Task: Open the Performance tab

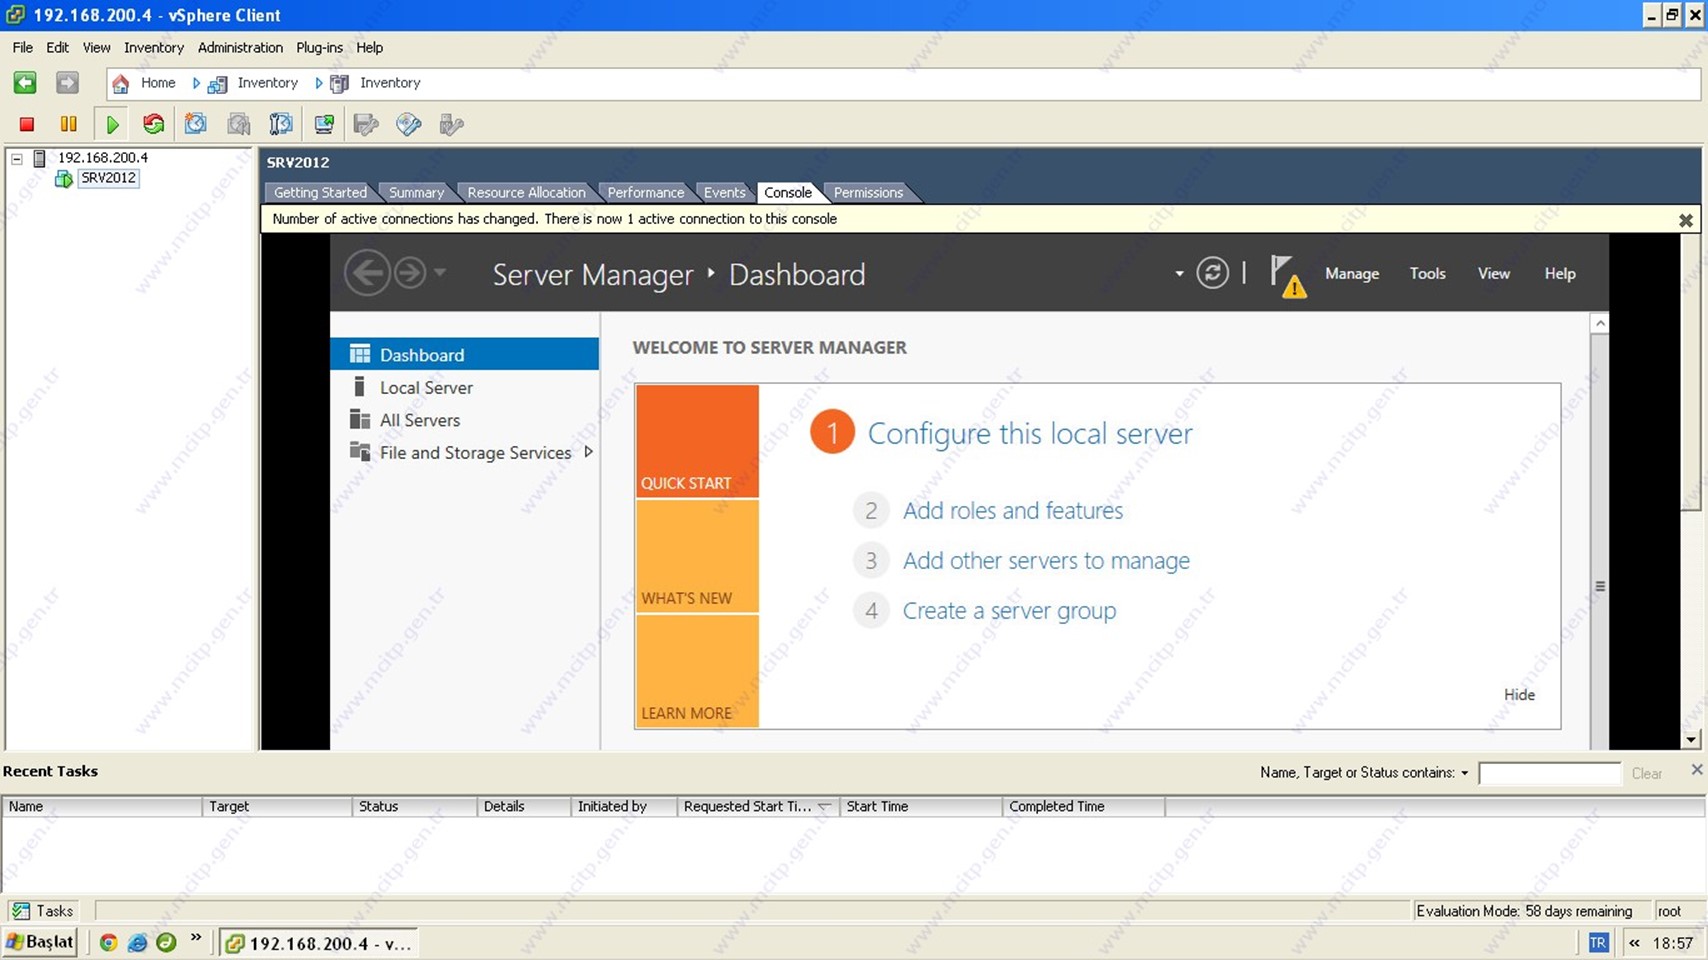Action: pos(645,192)
